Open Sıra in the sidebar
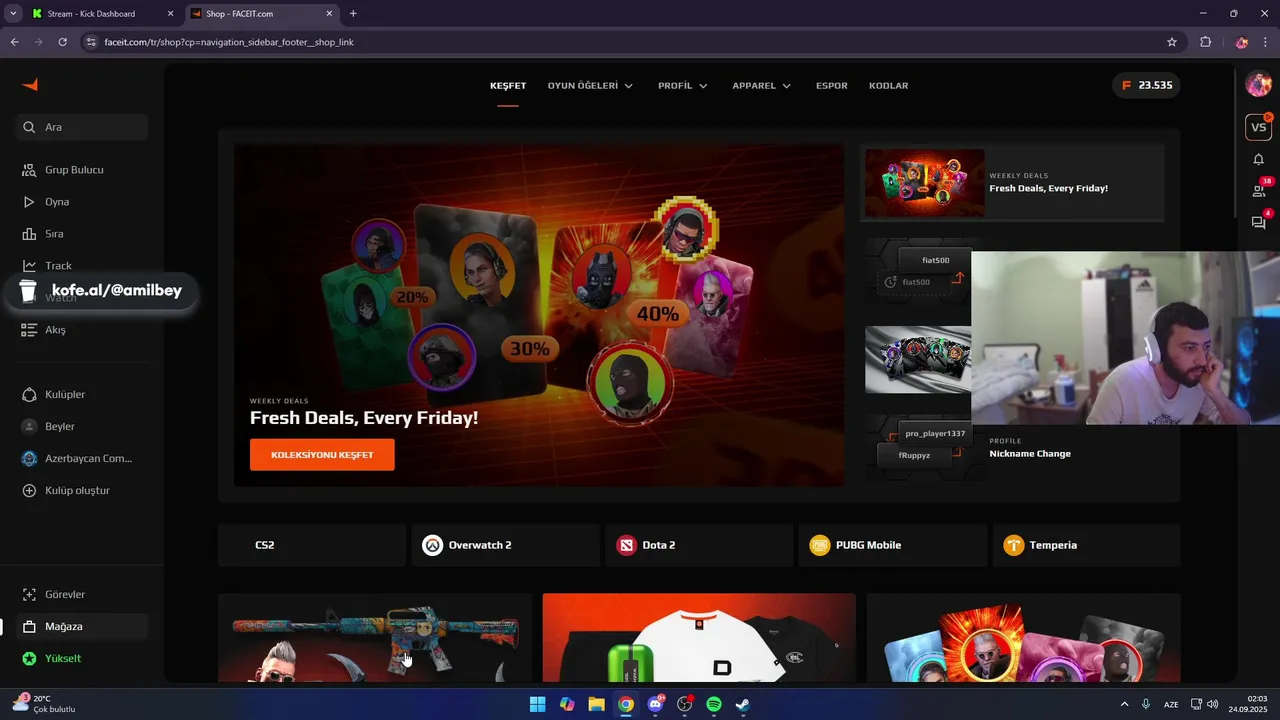 point(82,234)
